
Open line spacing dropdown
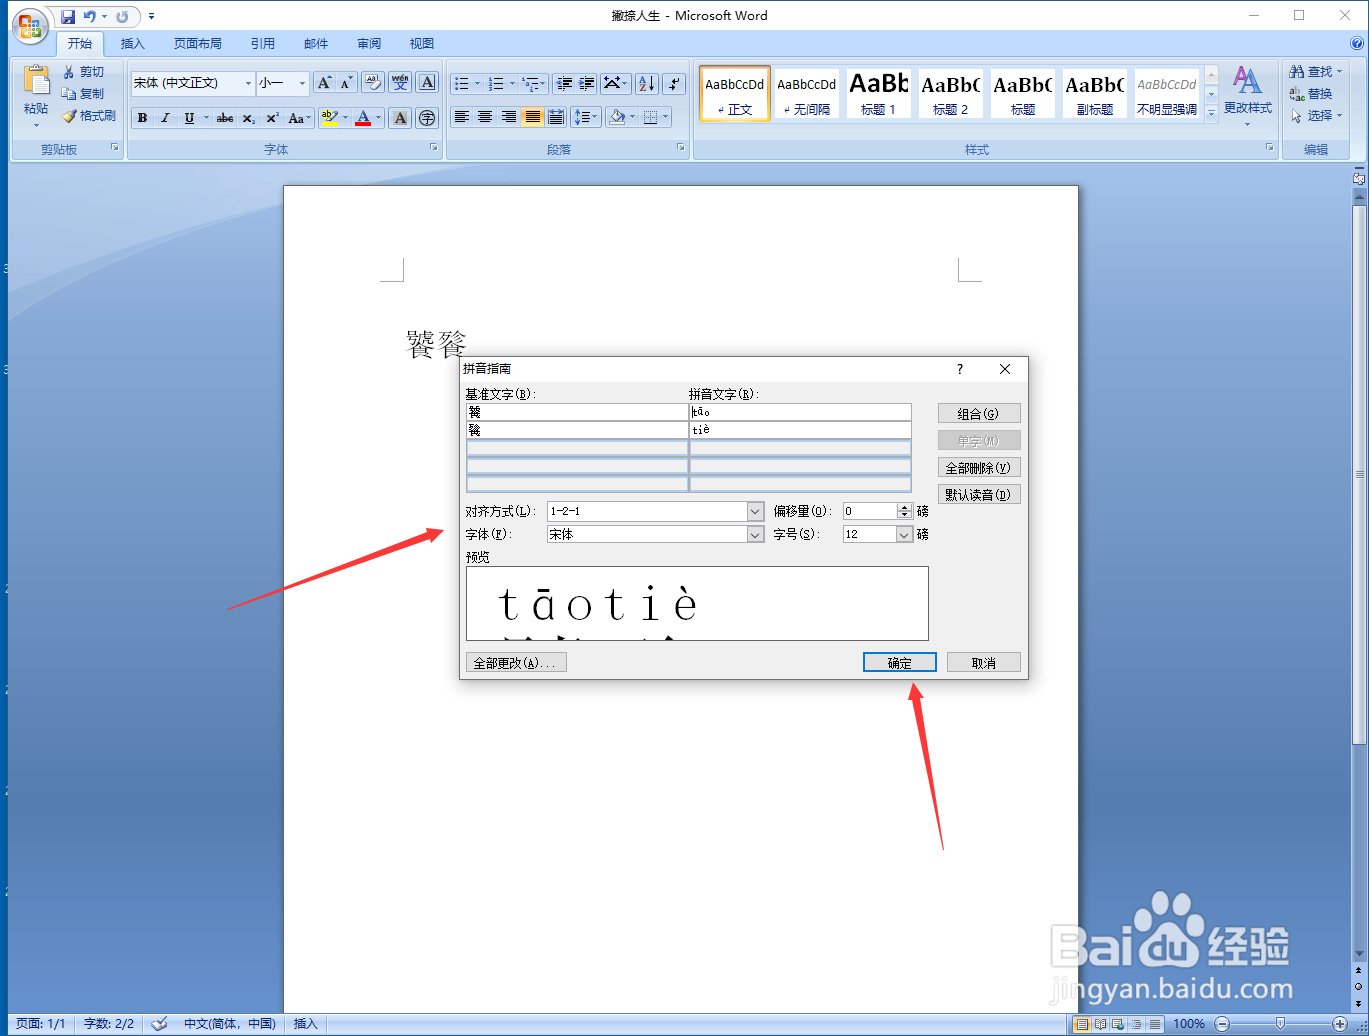pos(586,117)
